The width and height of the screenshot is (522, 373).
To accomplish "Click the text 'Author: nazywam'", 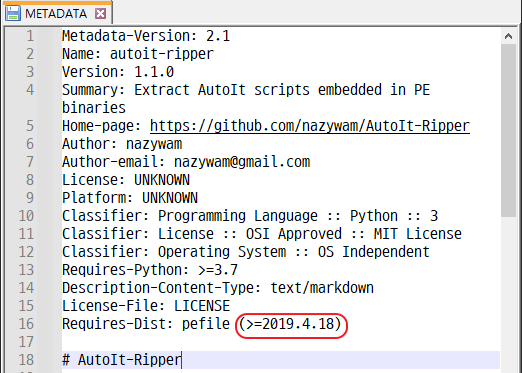I will (x=122, y=144).
